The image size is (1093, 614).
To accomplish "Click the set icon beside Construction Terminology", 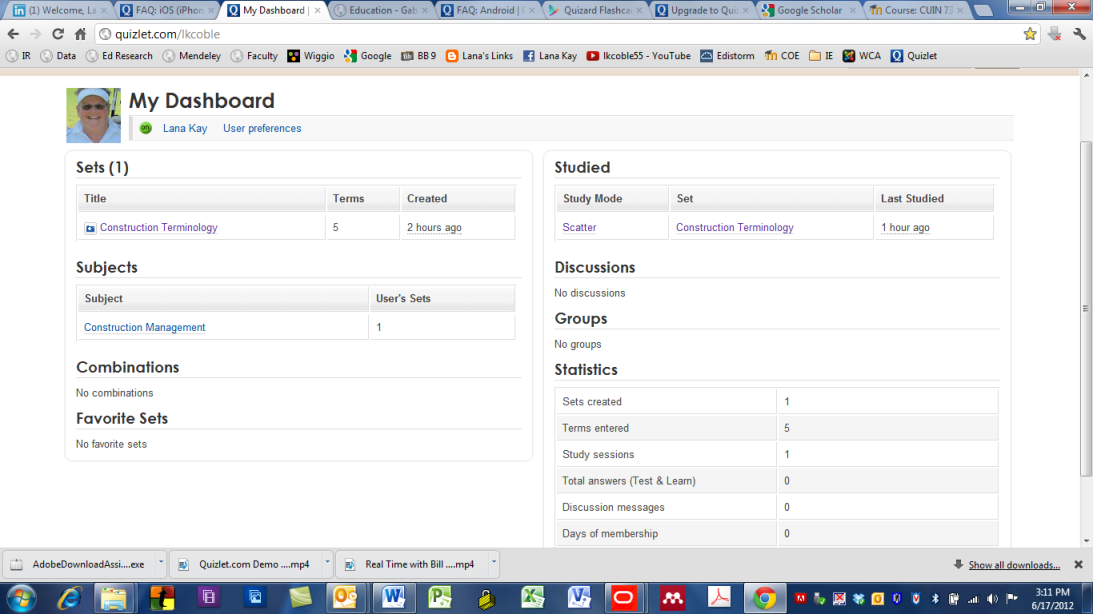I will coord(90,228).
